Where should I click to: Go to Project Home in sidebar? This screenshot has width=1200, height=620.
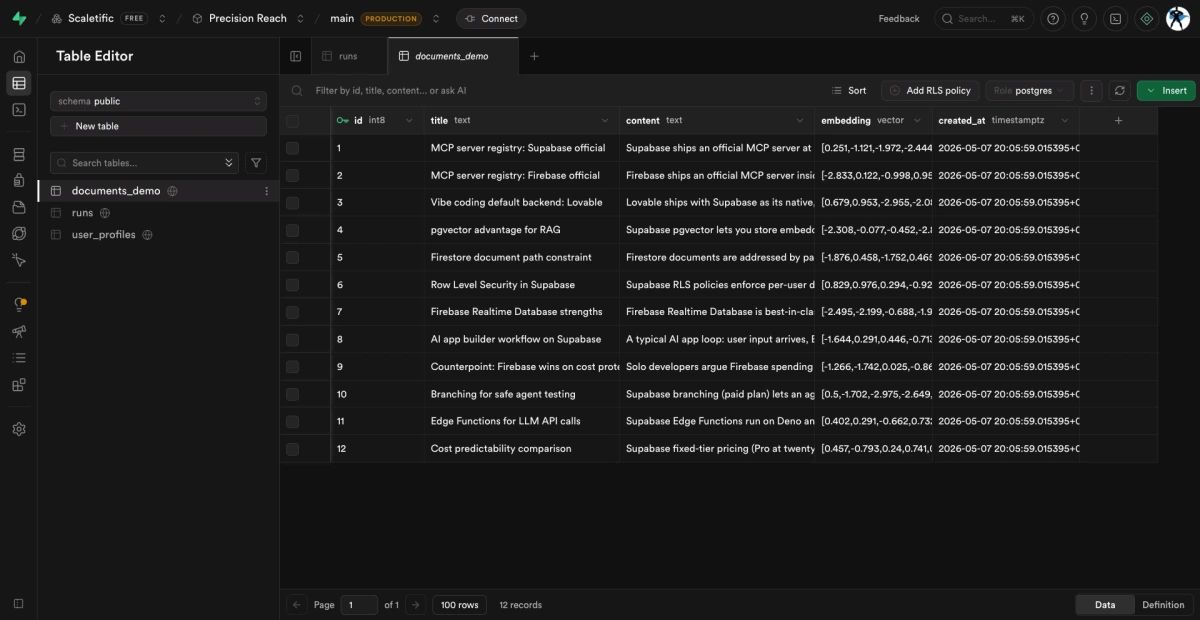point(19,57)
